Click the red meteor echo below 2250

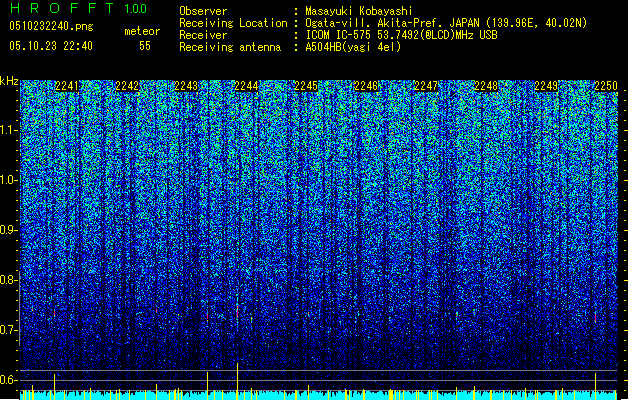(x=595, y=317)
